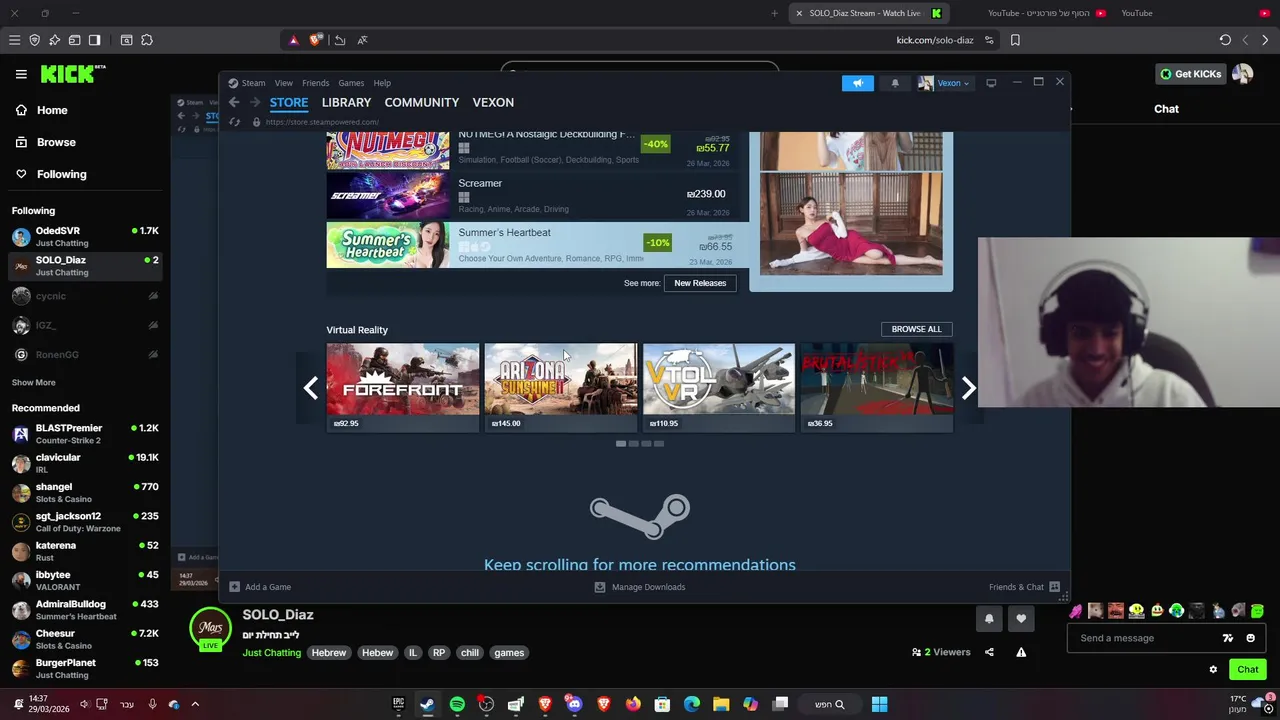
Task: Click Add a Game in Steam
Action: click(x=260, y=587)
